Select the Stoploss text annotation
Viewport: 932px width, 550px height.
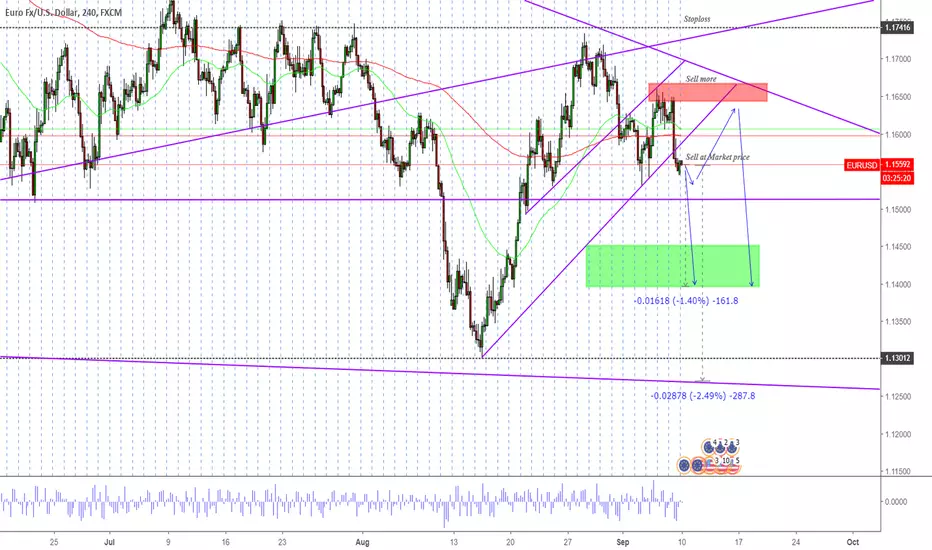pyautogui.click(x=697, y=19)
